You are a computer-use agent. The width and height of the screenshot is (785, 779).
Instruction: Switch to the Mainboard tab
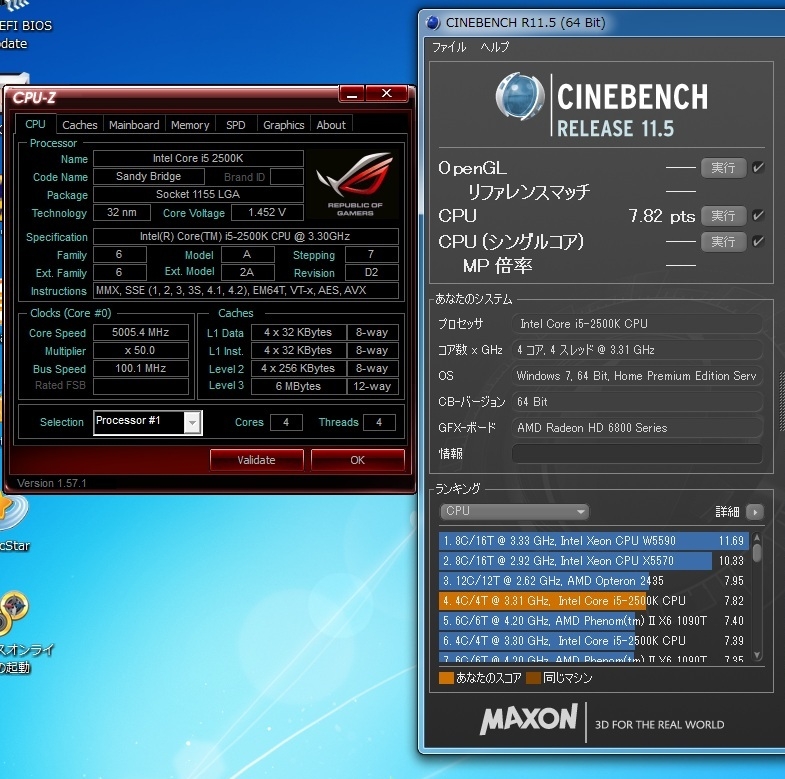[134, 125]
